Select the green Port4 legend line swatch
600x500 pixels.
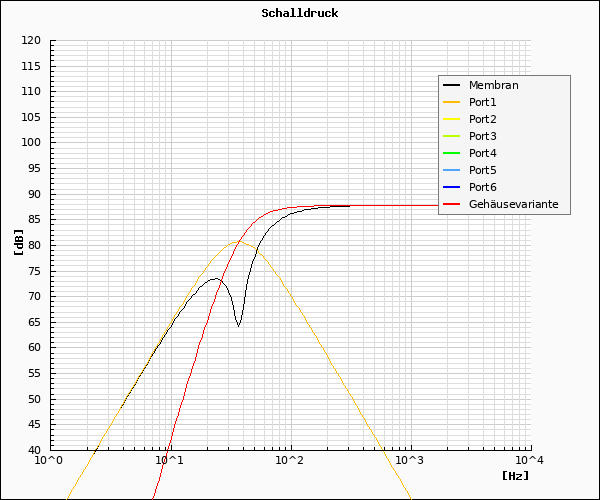pos(452,153)
